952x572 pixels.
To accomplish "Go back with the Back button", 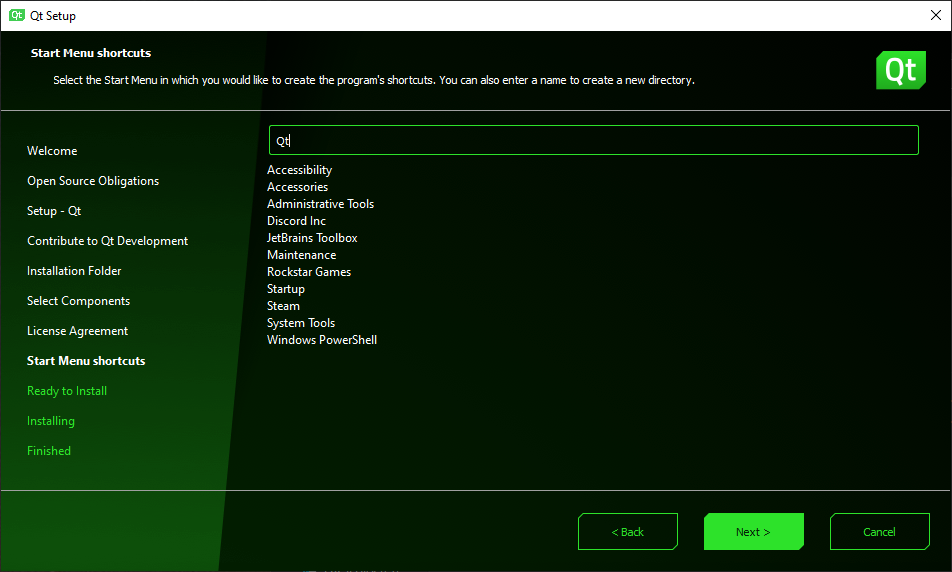I will [x=628, y=531].
